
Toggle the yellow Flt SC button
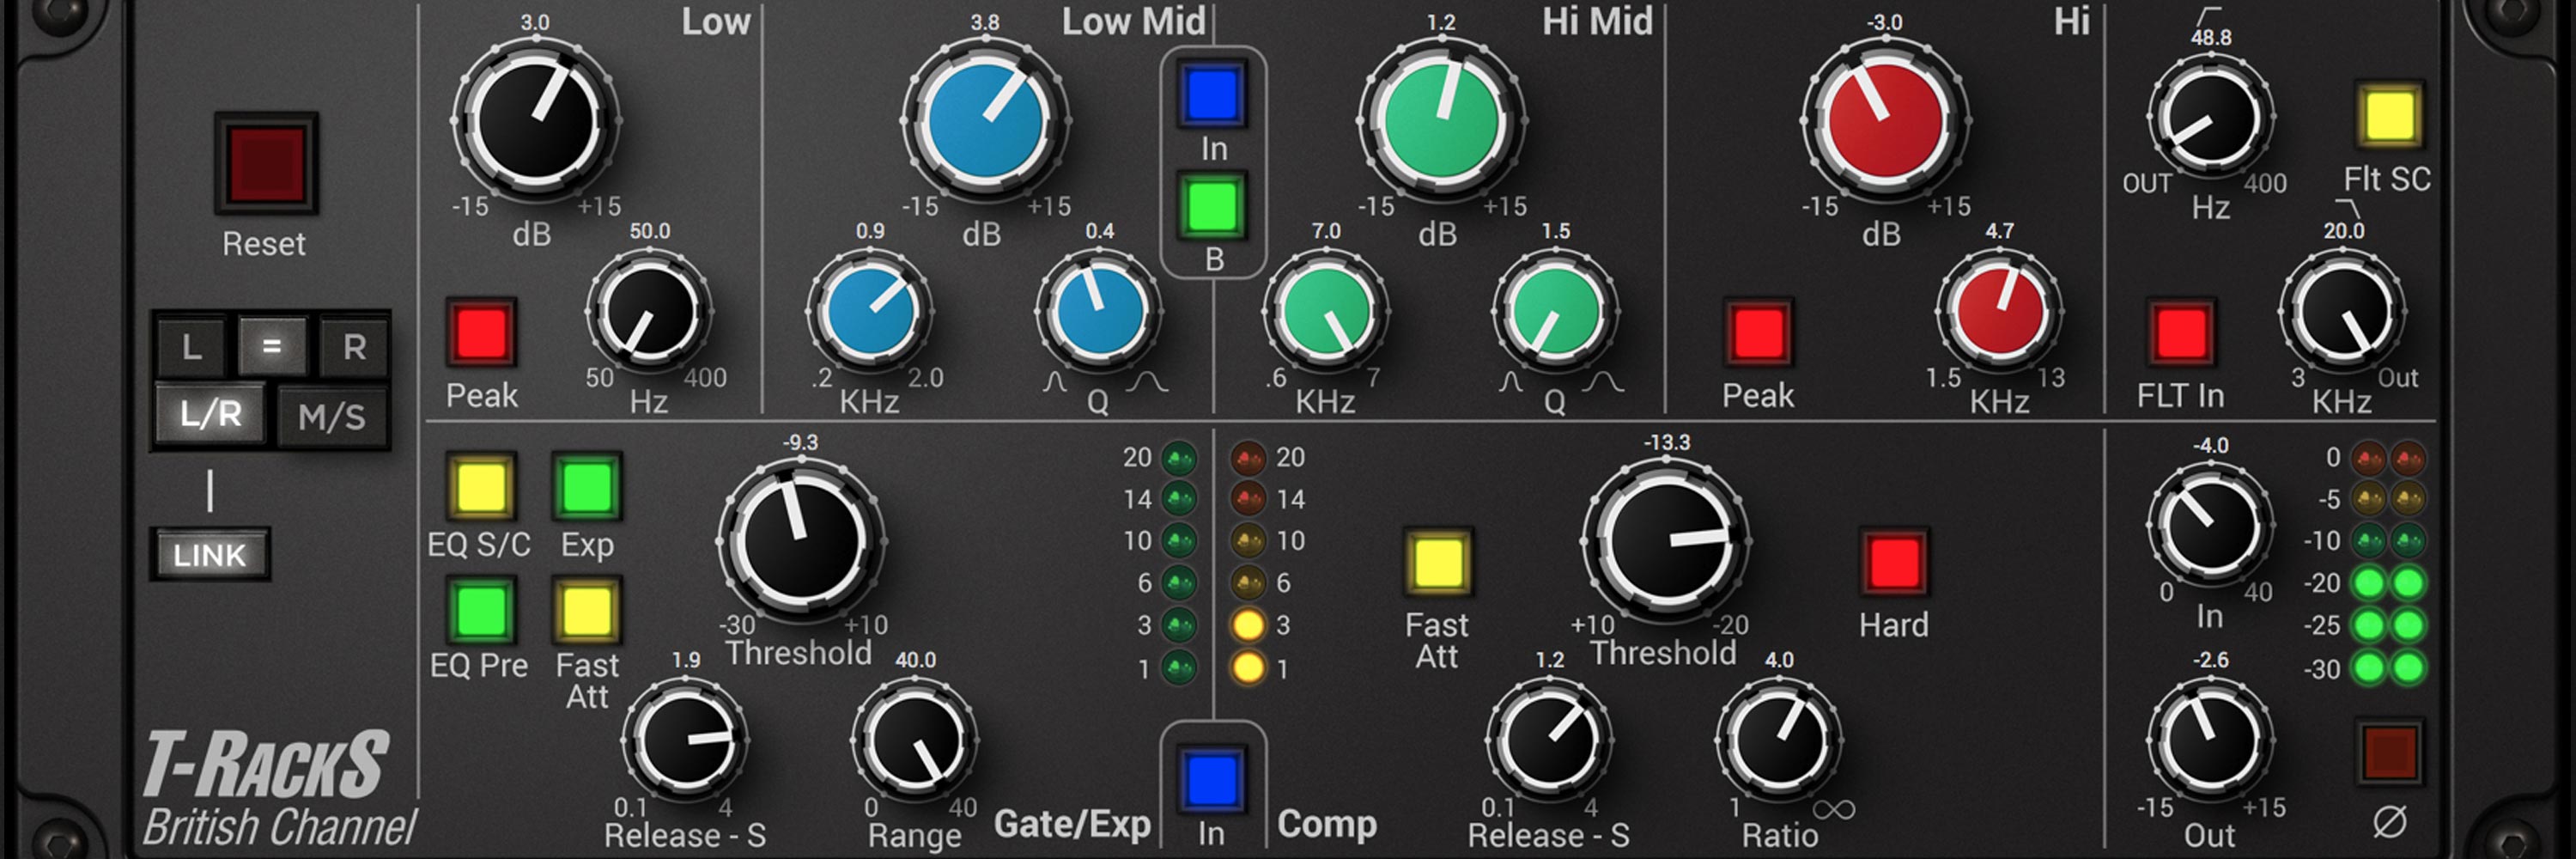point(2389,115)
